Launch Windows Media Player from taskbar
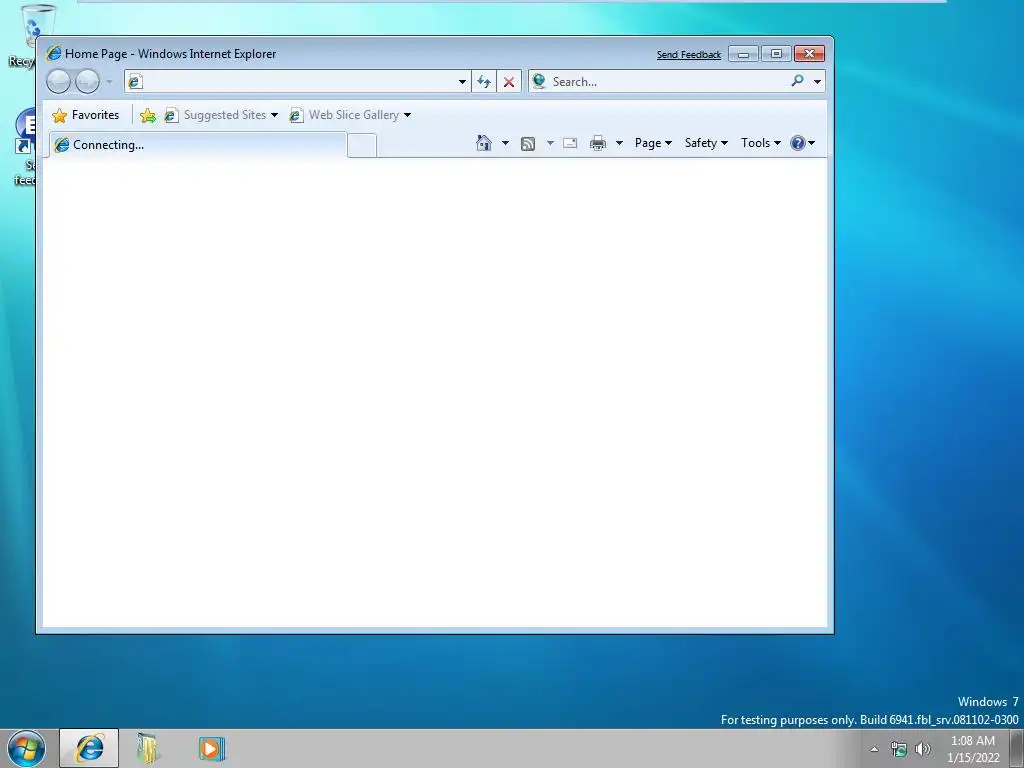The width and height of the screenshot is (1024, 768). (x=212, y=748)
